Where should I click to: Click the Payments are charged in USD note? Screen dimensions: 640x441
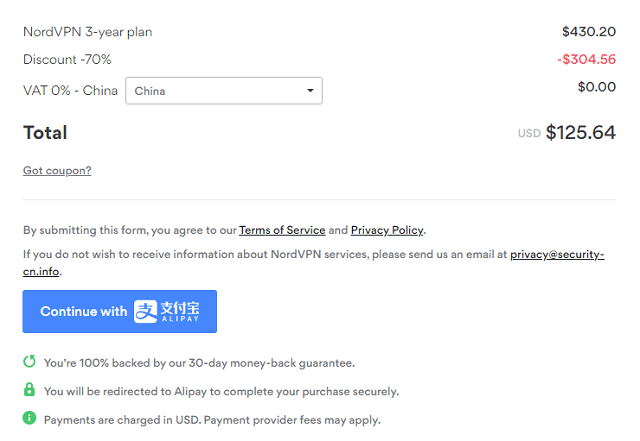click(x=212, y=419)
